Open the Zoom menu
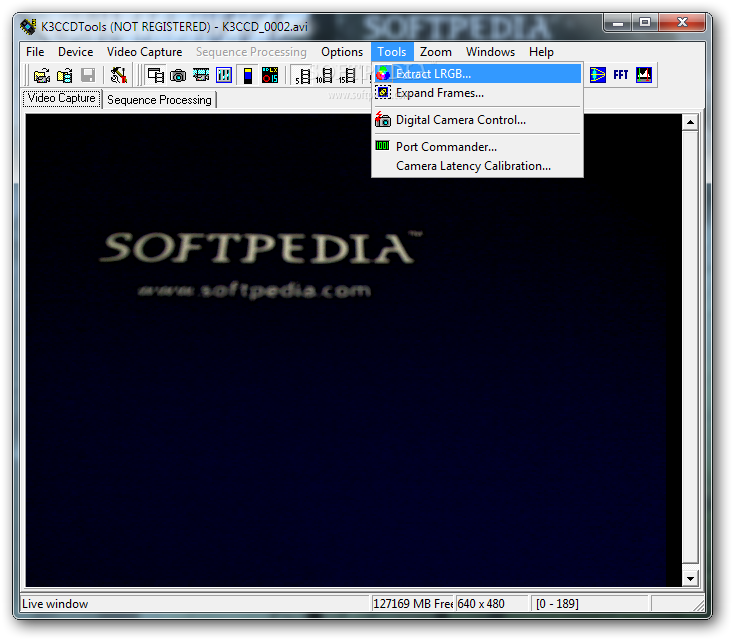This screenshot has width=733, height=640. click(x=436, y=52)
